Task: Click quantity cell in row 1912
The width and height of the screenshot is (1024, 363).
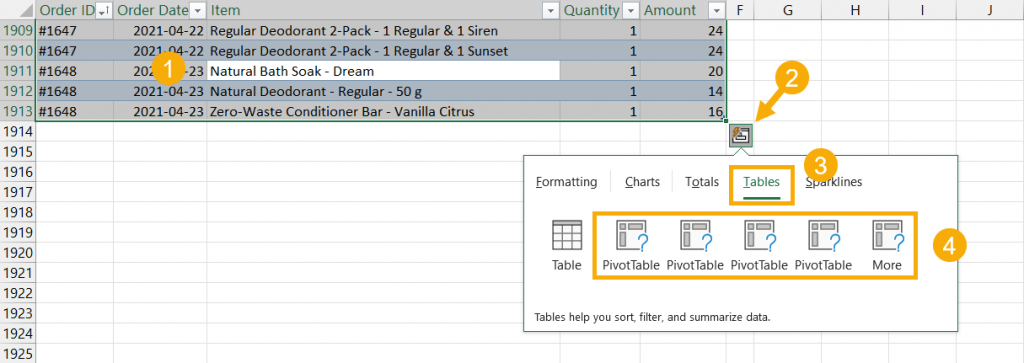Action: pos(600,91)
